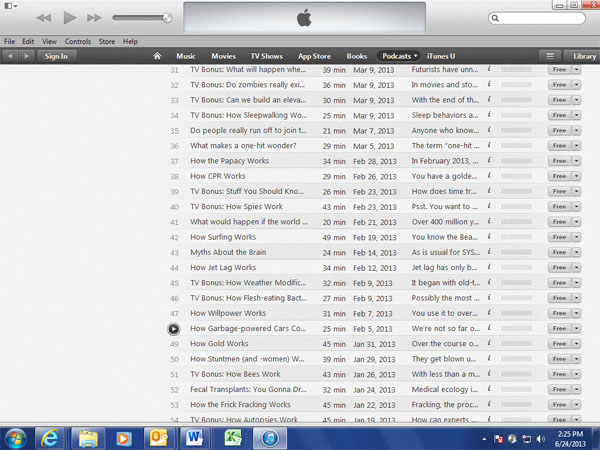Open the Edit menu
The image size is (600, 450).
(28, 41)
